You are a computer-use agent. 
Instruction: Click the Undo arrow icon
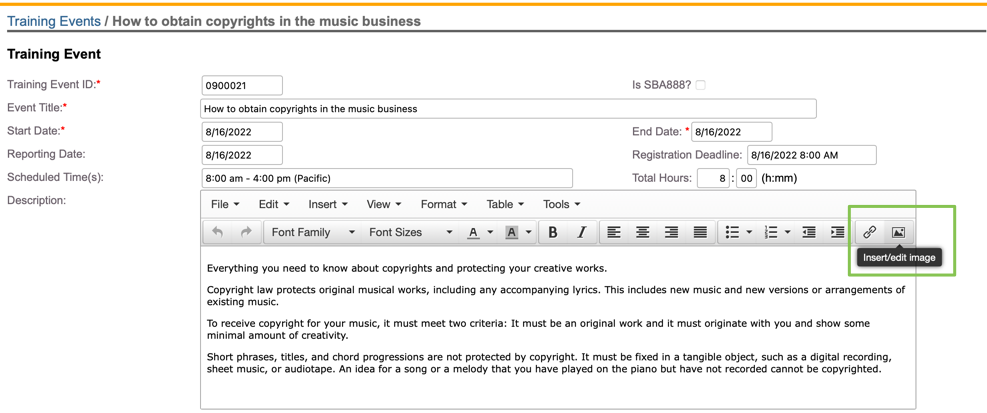coord(217,232)
